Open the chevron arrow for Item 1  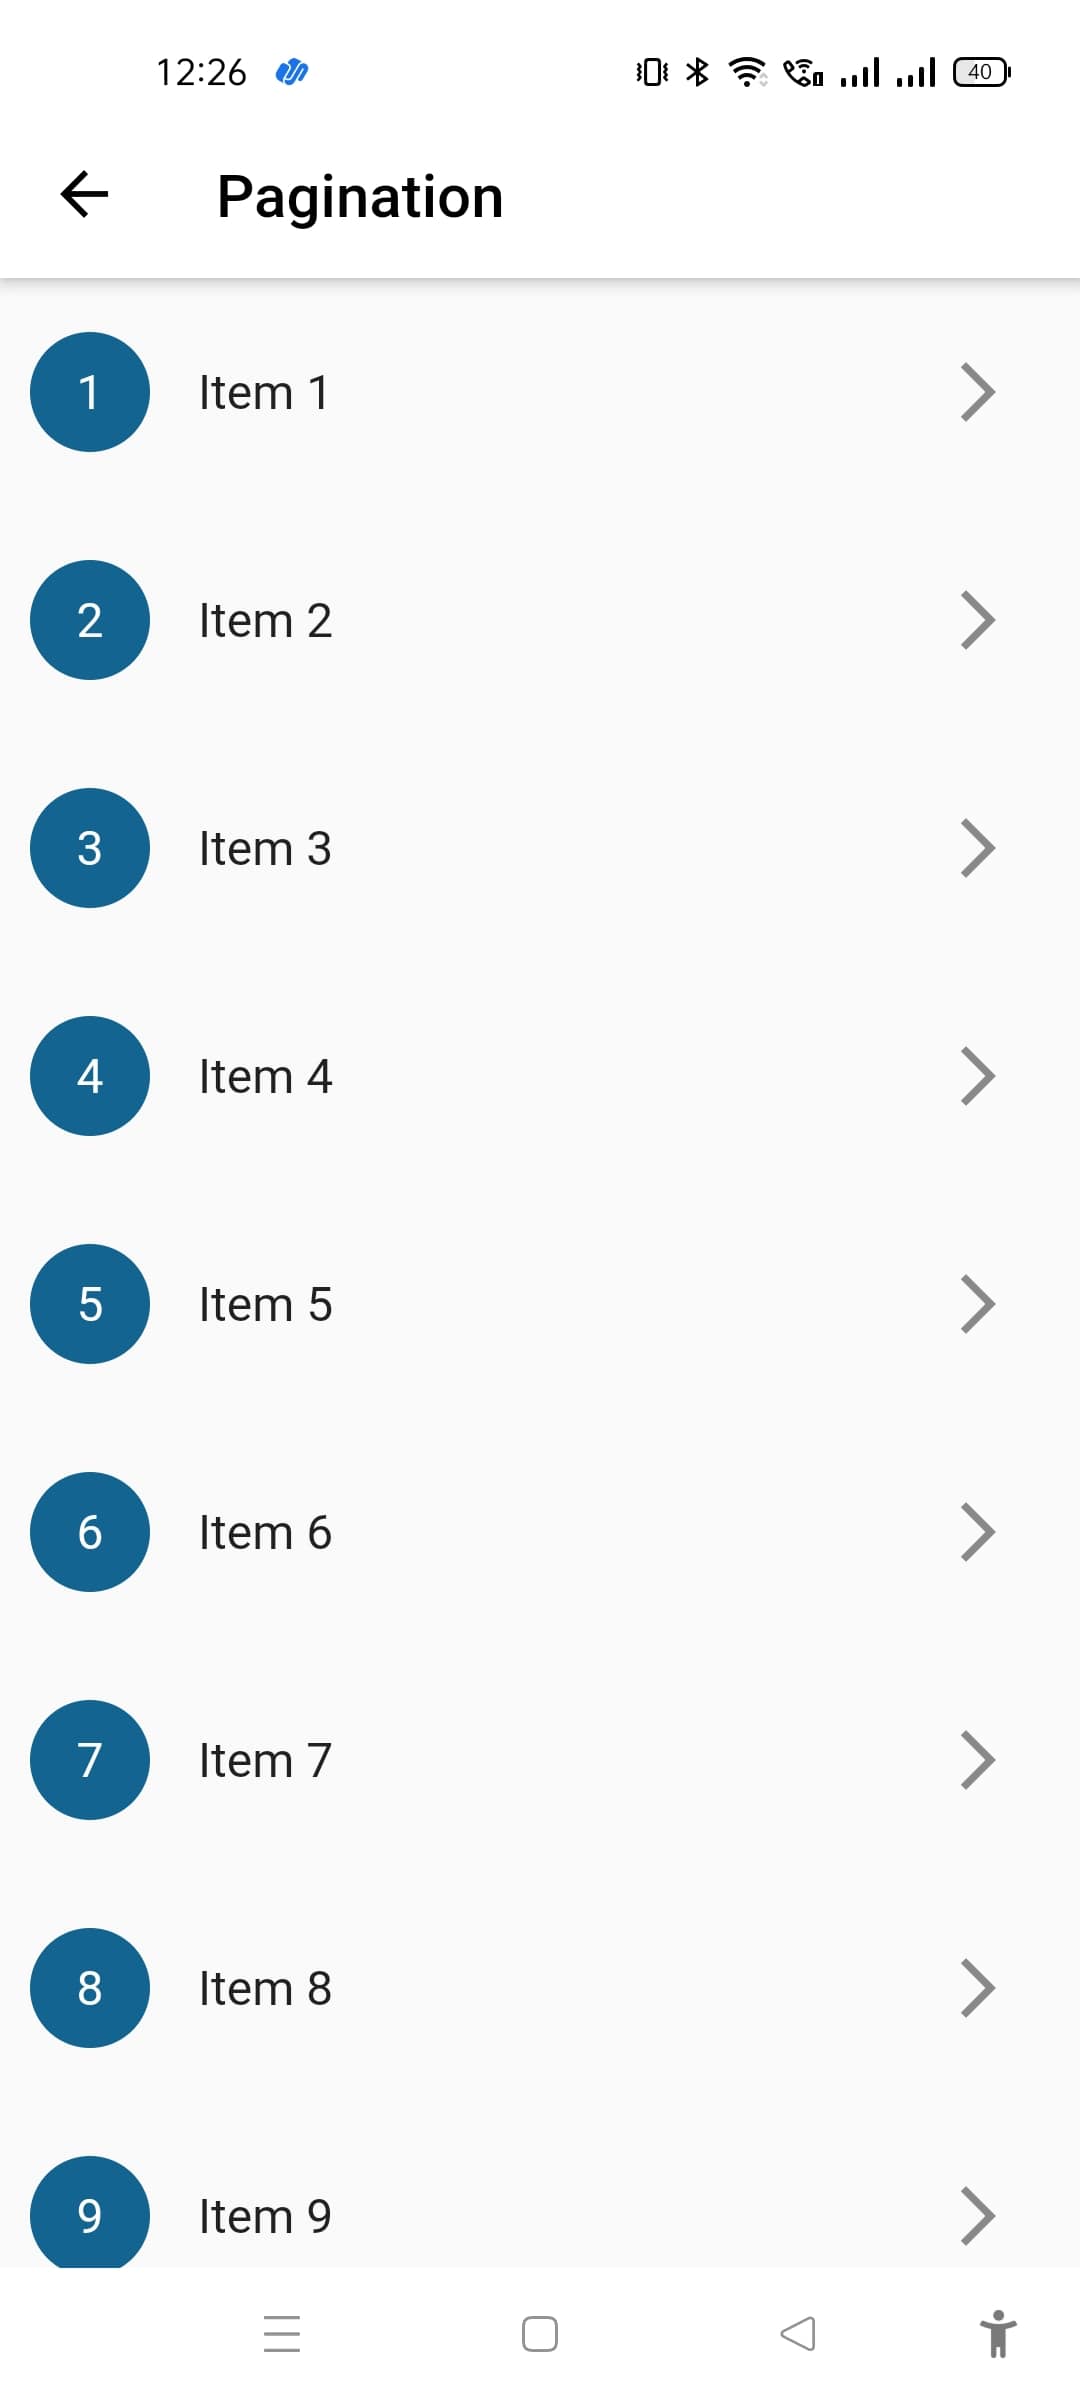(x=977, y=392)
